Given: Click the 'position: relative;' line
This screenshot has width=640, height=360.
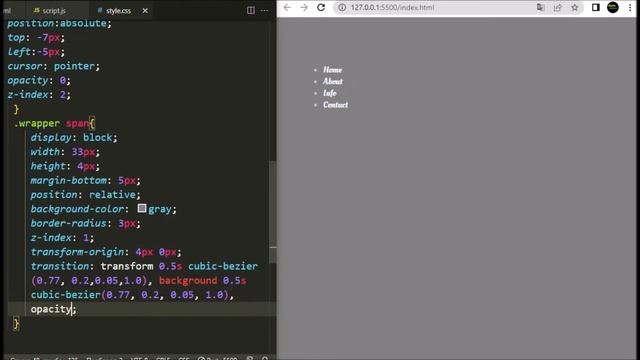Looking at the screenshot, I should tap(85, 195).
